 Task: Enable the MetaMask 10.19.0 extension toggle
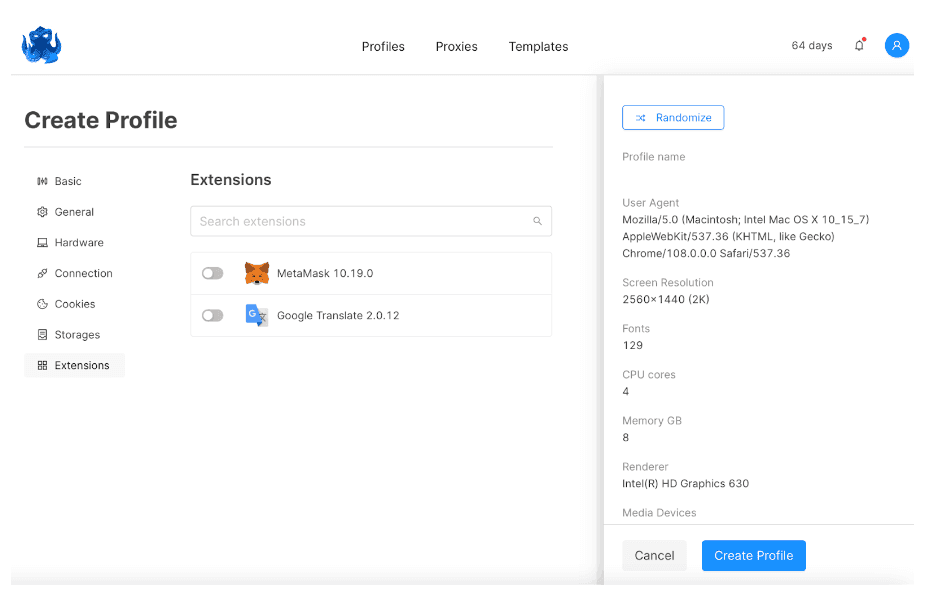point(212,273)
